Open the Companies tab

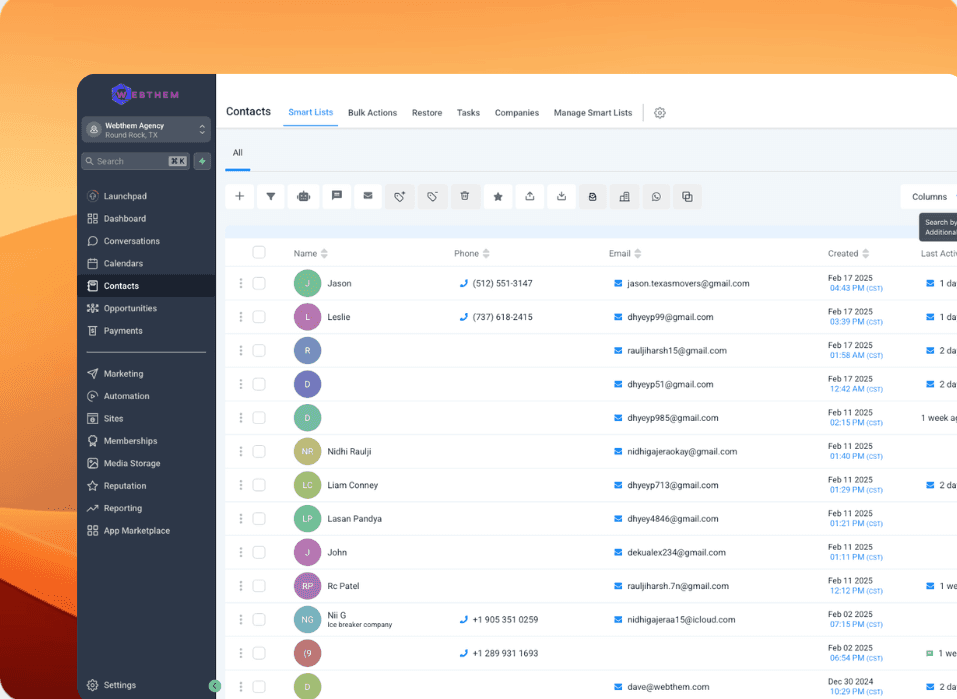[x=517, y=113]
